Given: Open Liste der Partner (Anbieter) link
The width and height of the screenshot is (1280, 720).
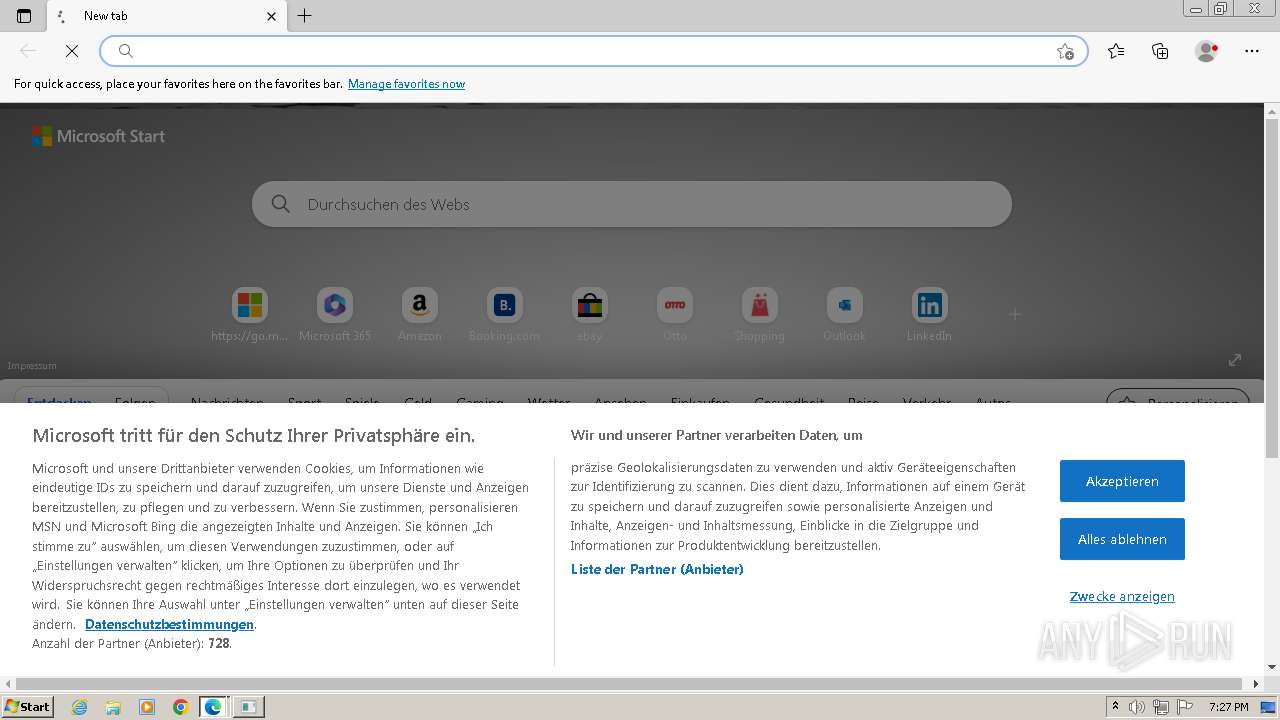Looking at the screenshot, I should click(x=657, y=569).
